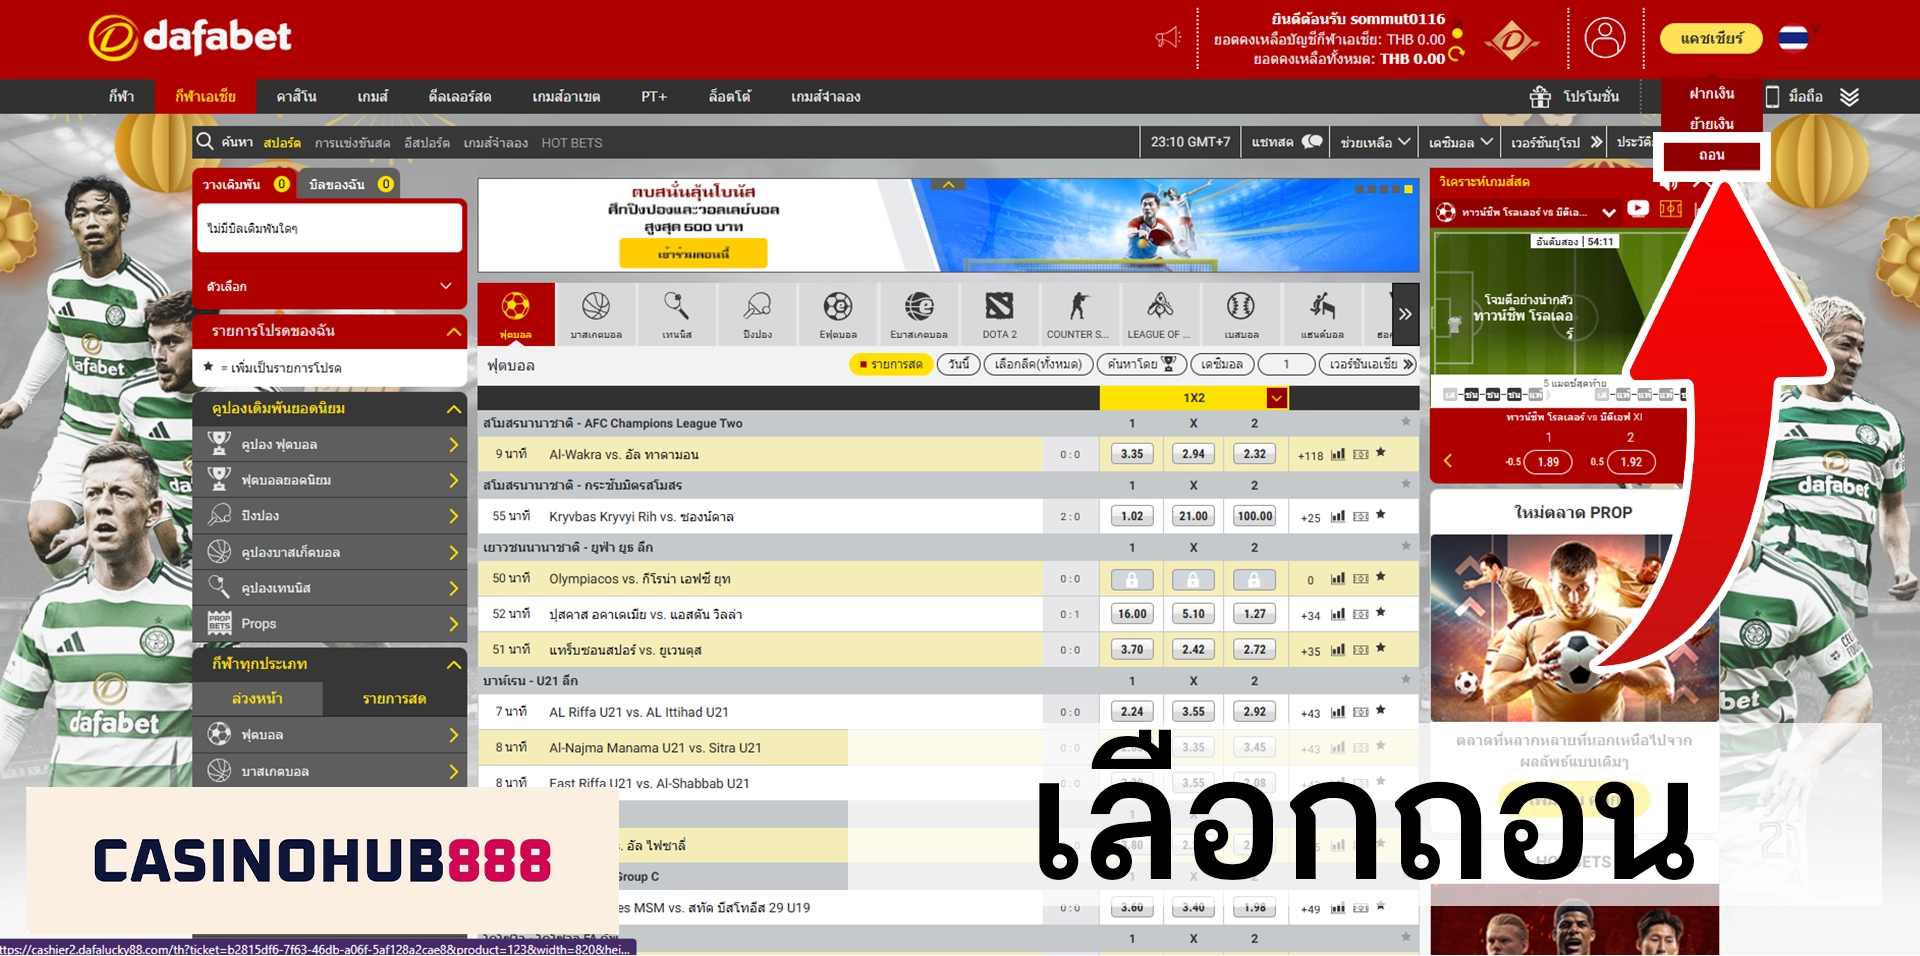This screenshot has height=956, width=1920.
Task: Click the Dafabet logo
Action: point(190,38)
